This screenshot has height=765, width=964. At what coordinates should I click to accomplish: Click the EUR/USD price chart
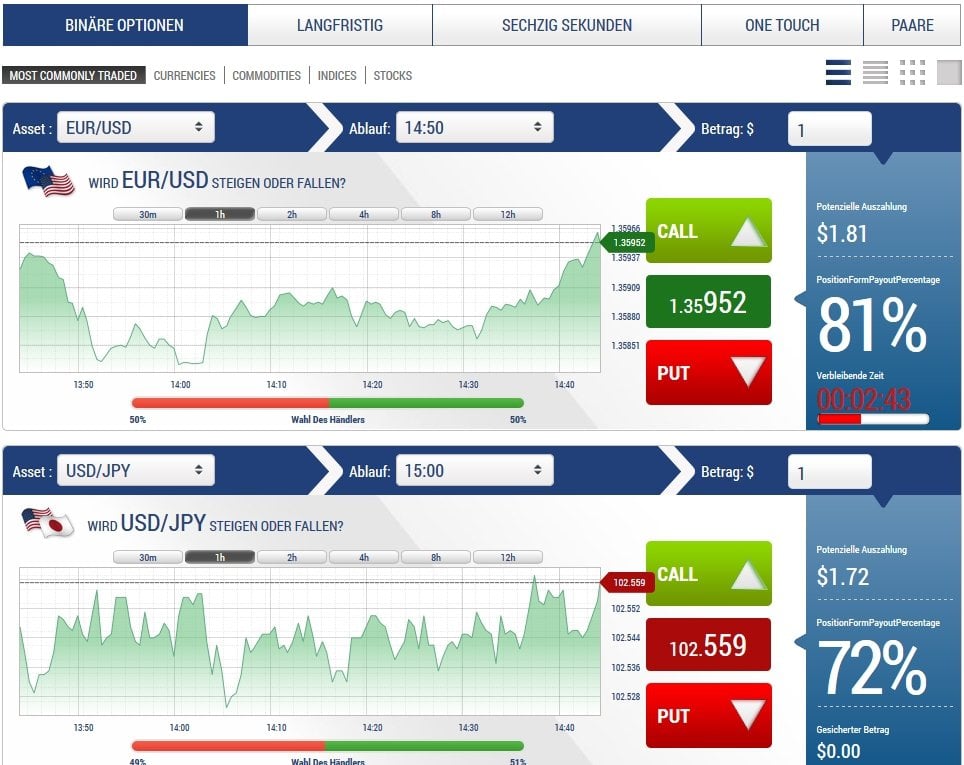[x=310, y=298]
